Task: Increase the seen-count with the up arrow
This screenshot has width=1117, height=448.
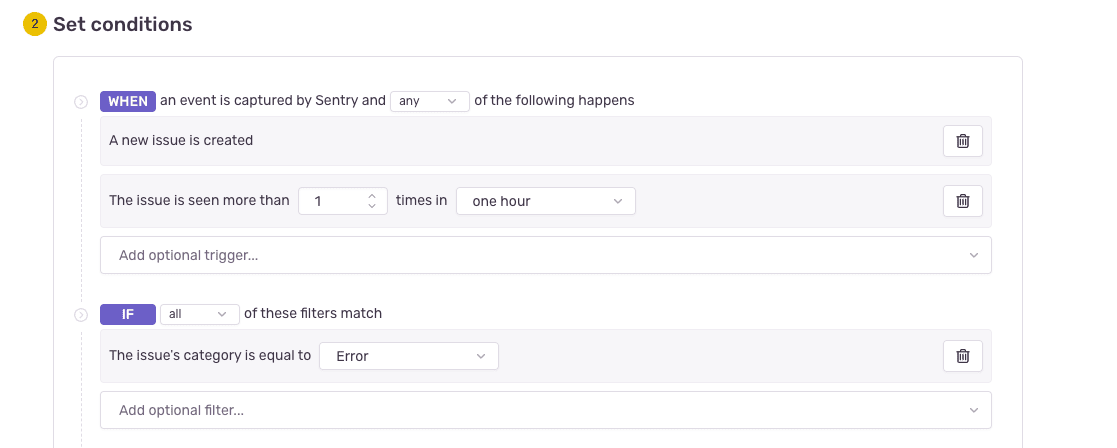Action: click(x=372, y=196)
